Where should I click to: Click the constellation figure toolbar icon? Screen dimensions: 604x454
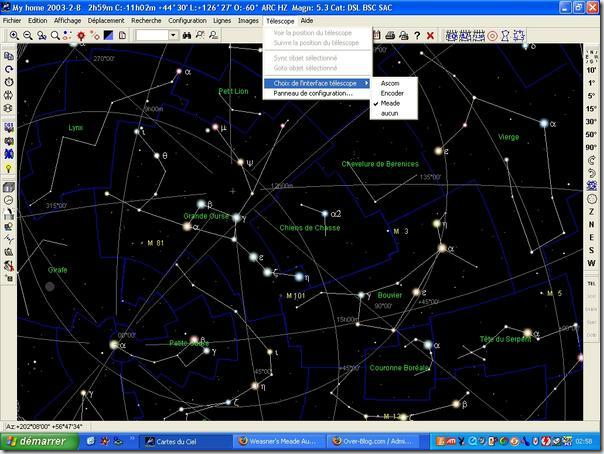tap(505, 36)
